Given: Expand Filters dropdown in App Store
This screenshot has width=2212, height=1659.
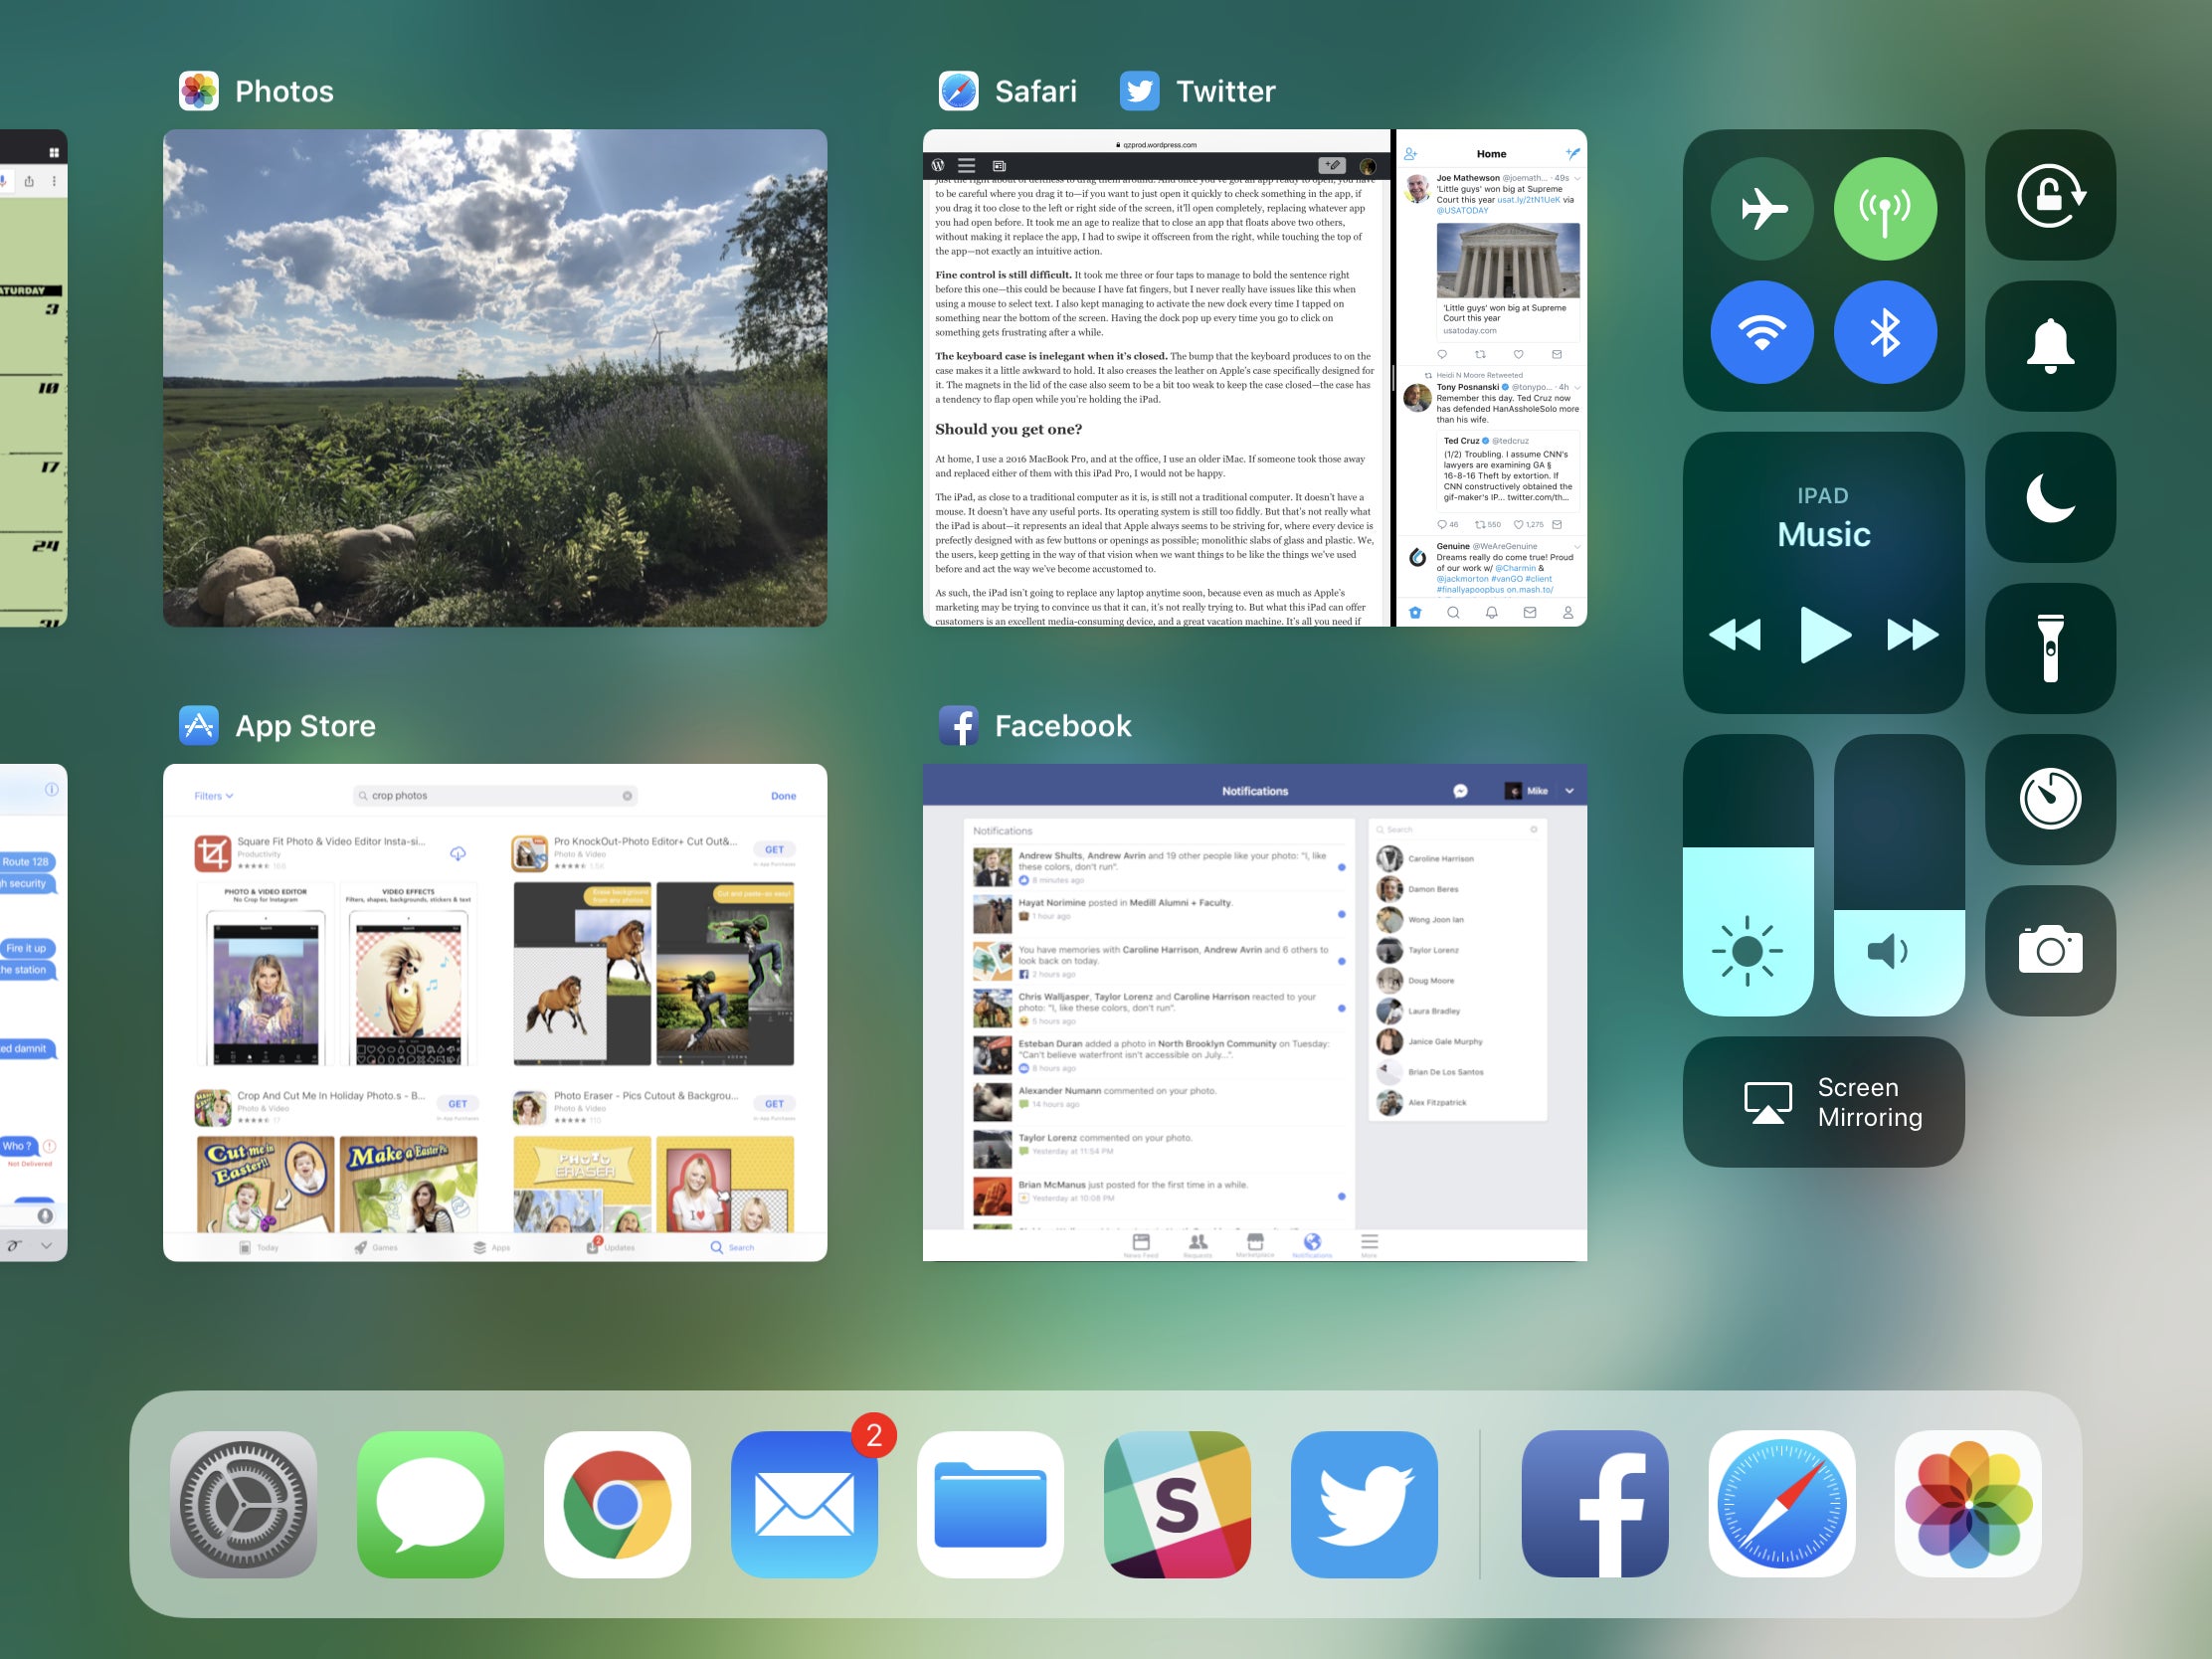Looking at the screenshot, I should coord(213,796).
